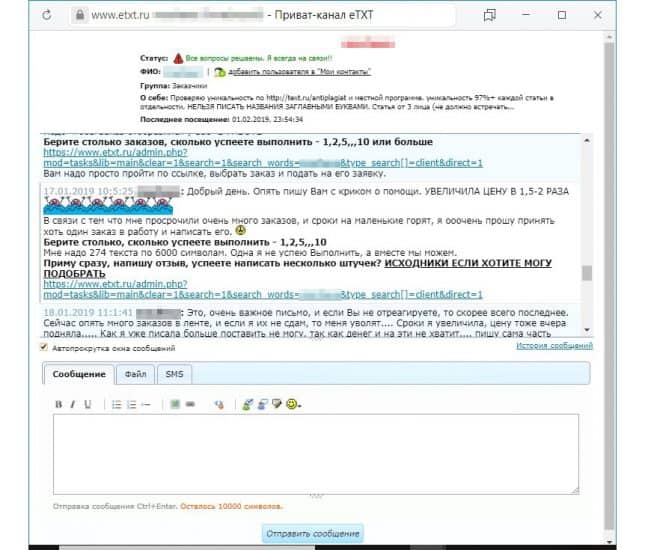The image size is (645, 550).
Task: Toggle underline formatting in message editor
Action: click(x=87, y=404)
